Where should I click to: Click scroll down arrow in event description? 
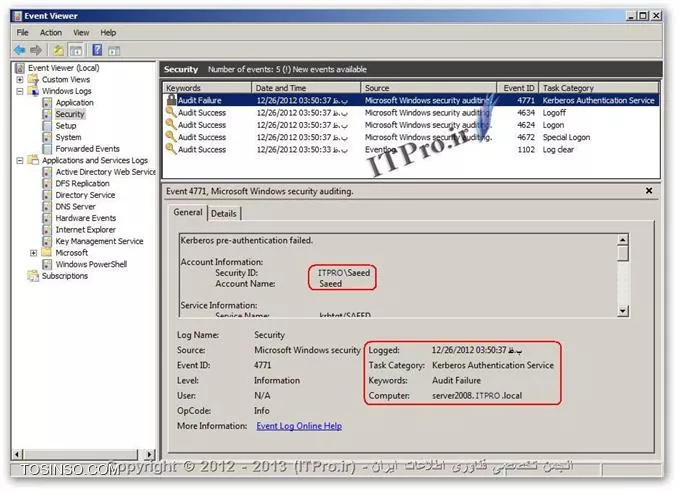pyautogui.click(x=623, y=310)
